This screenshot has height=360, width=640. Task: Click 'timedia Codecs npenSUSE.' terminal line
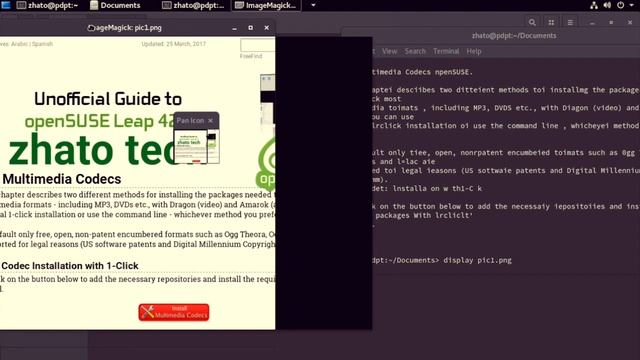tap(422, 72)
